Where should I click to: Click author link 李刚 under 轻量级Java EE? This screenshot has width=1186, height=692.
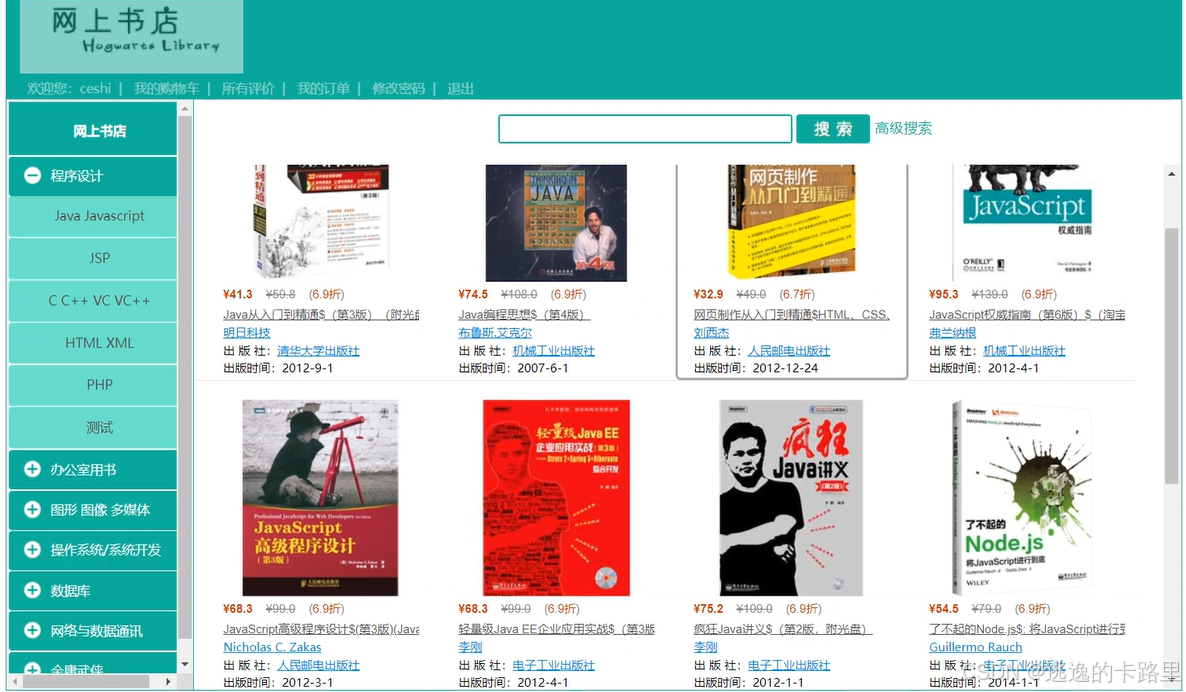coord(470,647)
